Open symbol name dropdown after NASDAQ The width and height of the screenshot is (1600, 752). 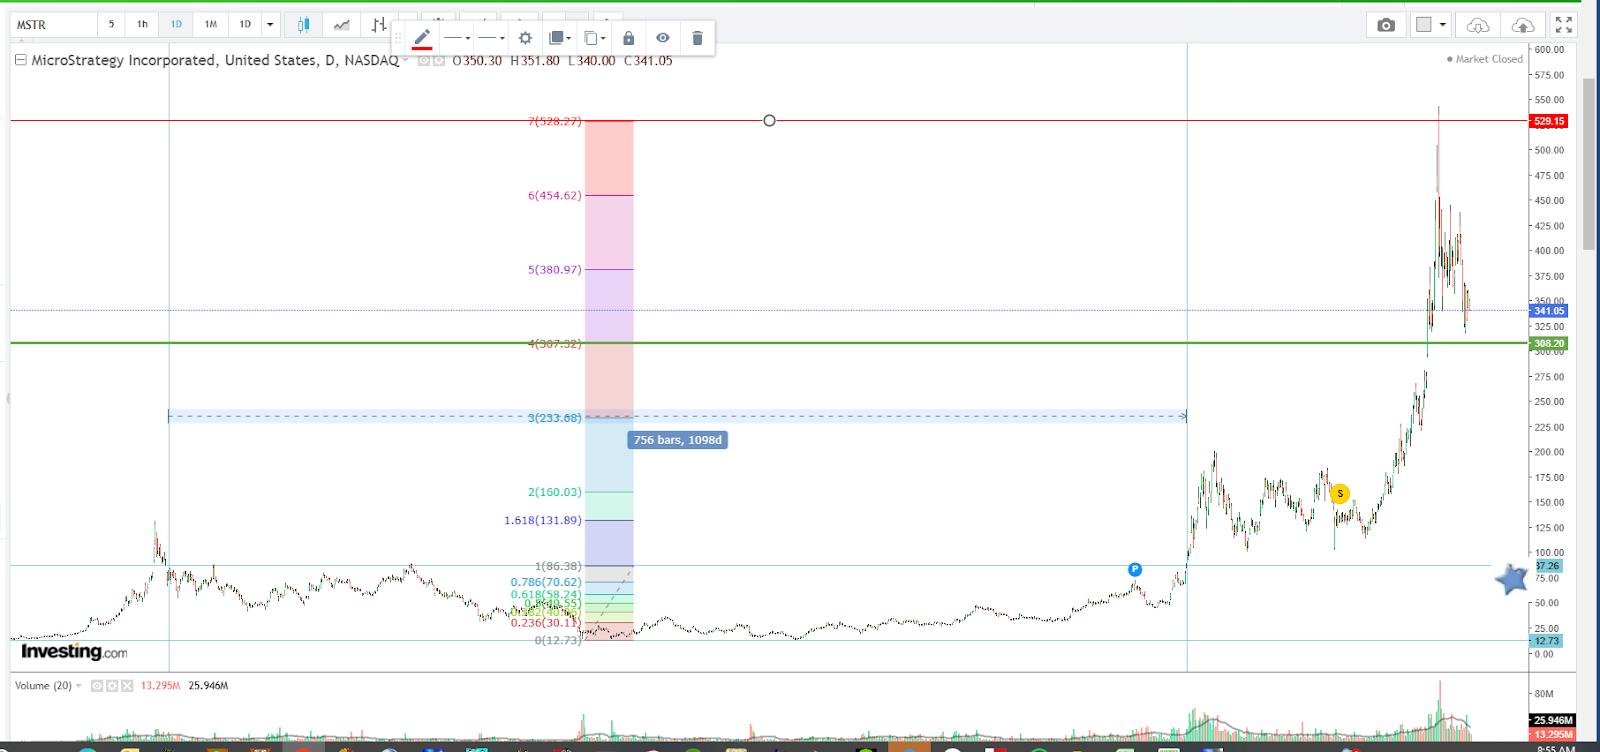406,61
